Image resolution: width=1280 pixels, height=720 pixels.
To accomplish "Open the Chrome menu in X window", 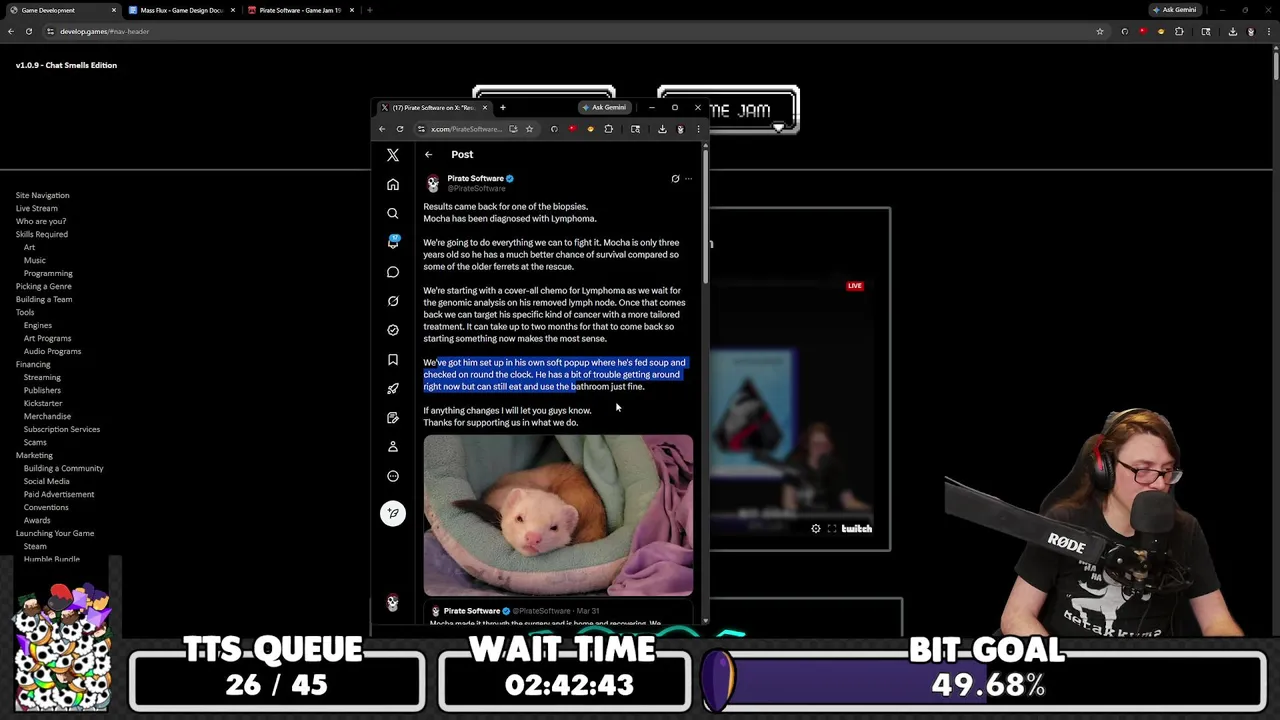I will coord(698,129).
